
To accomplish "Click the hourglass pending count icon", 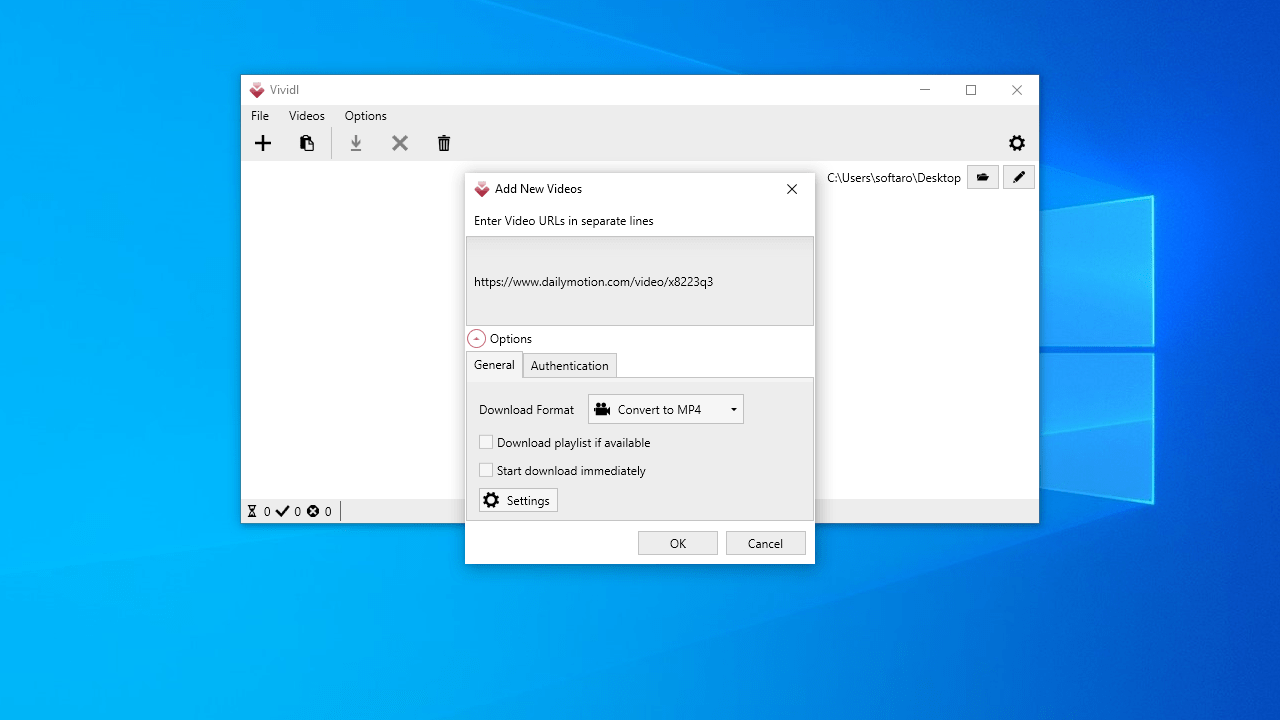I will coord(252,511).
